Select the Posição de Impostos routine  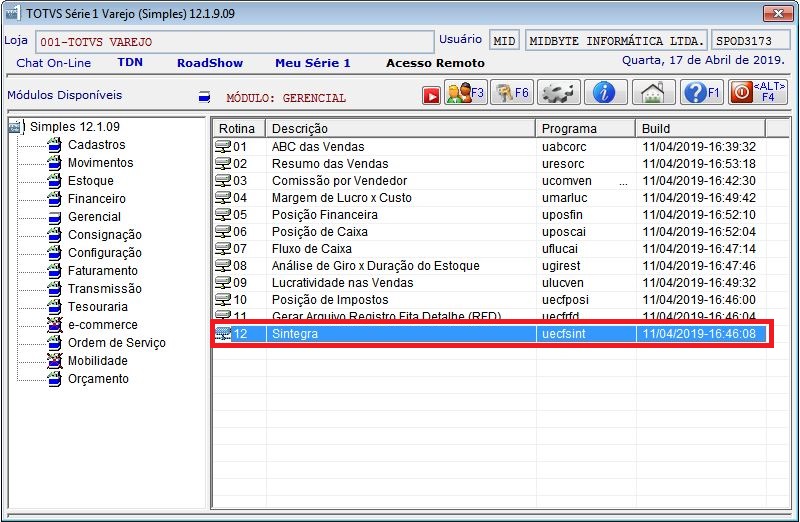pos(490,300)
